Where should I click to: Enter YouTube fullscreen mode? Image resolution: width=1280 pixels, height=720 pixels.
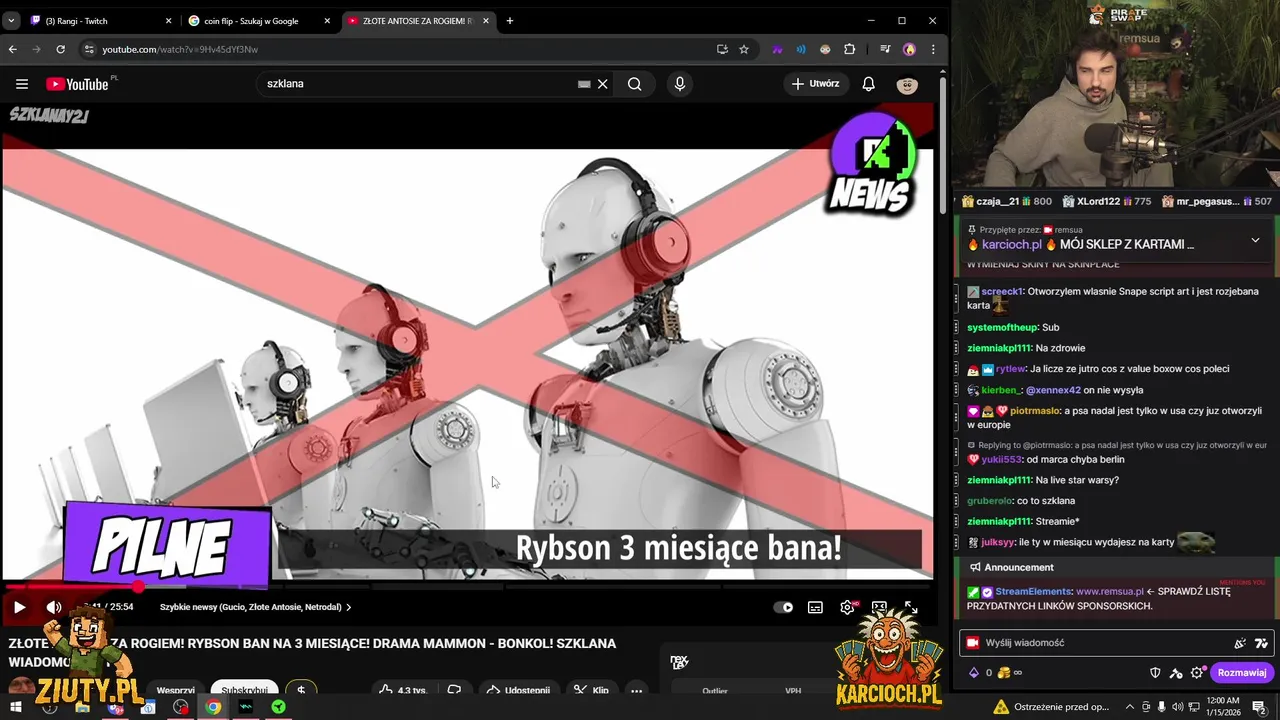click(x=911, y=607)
